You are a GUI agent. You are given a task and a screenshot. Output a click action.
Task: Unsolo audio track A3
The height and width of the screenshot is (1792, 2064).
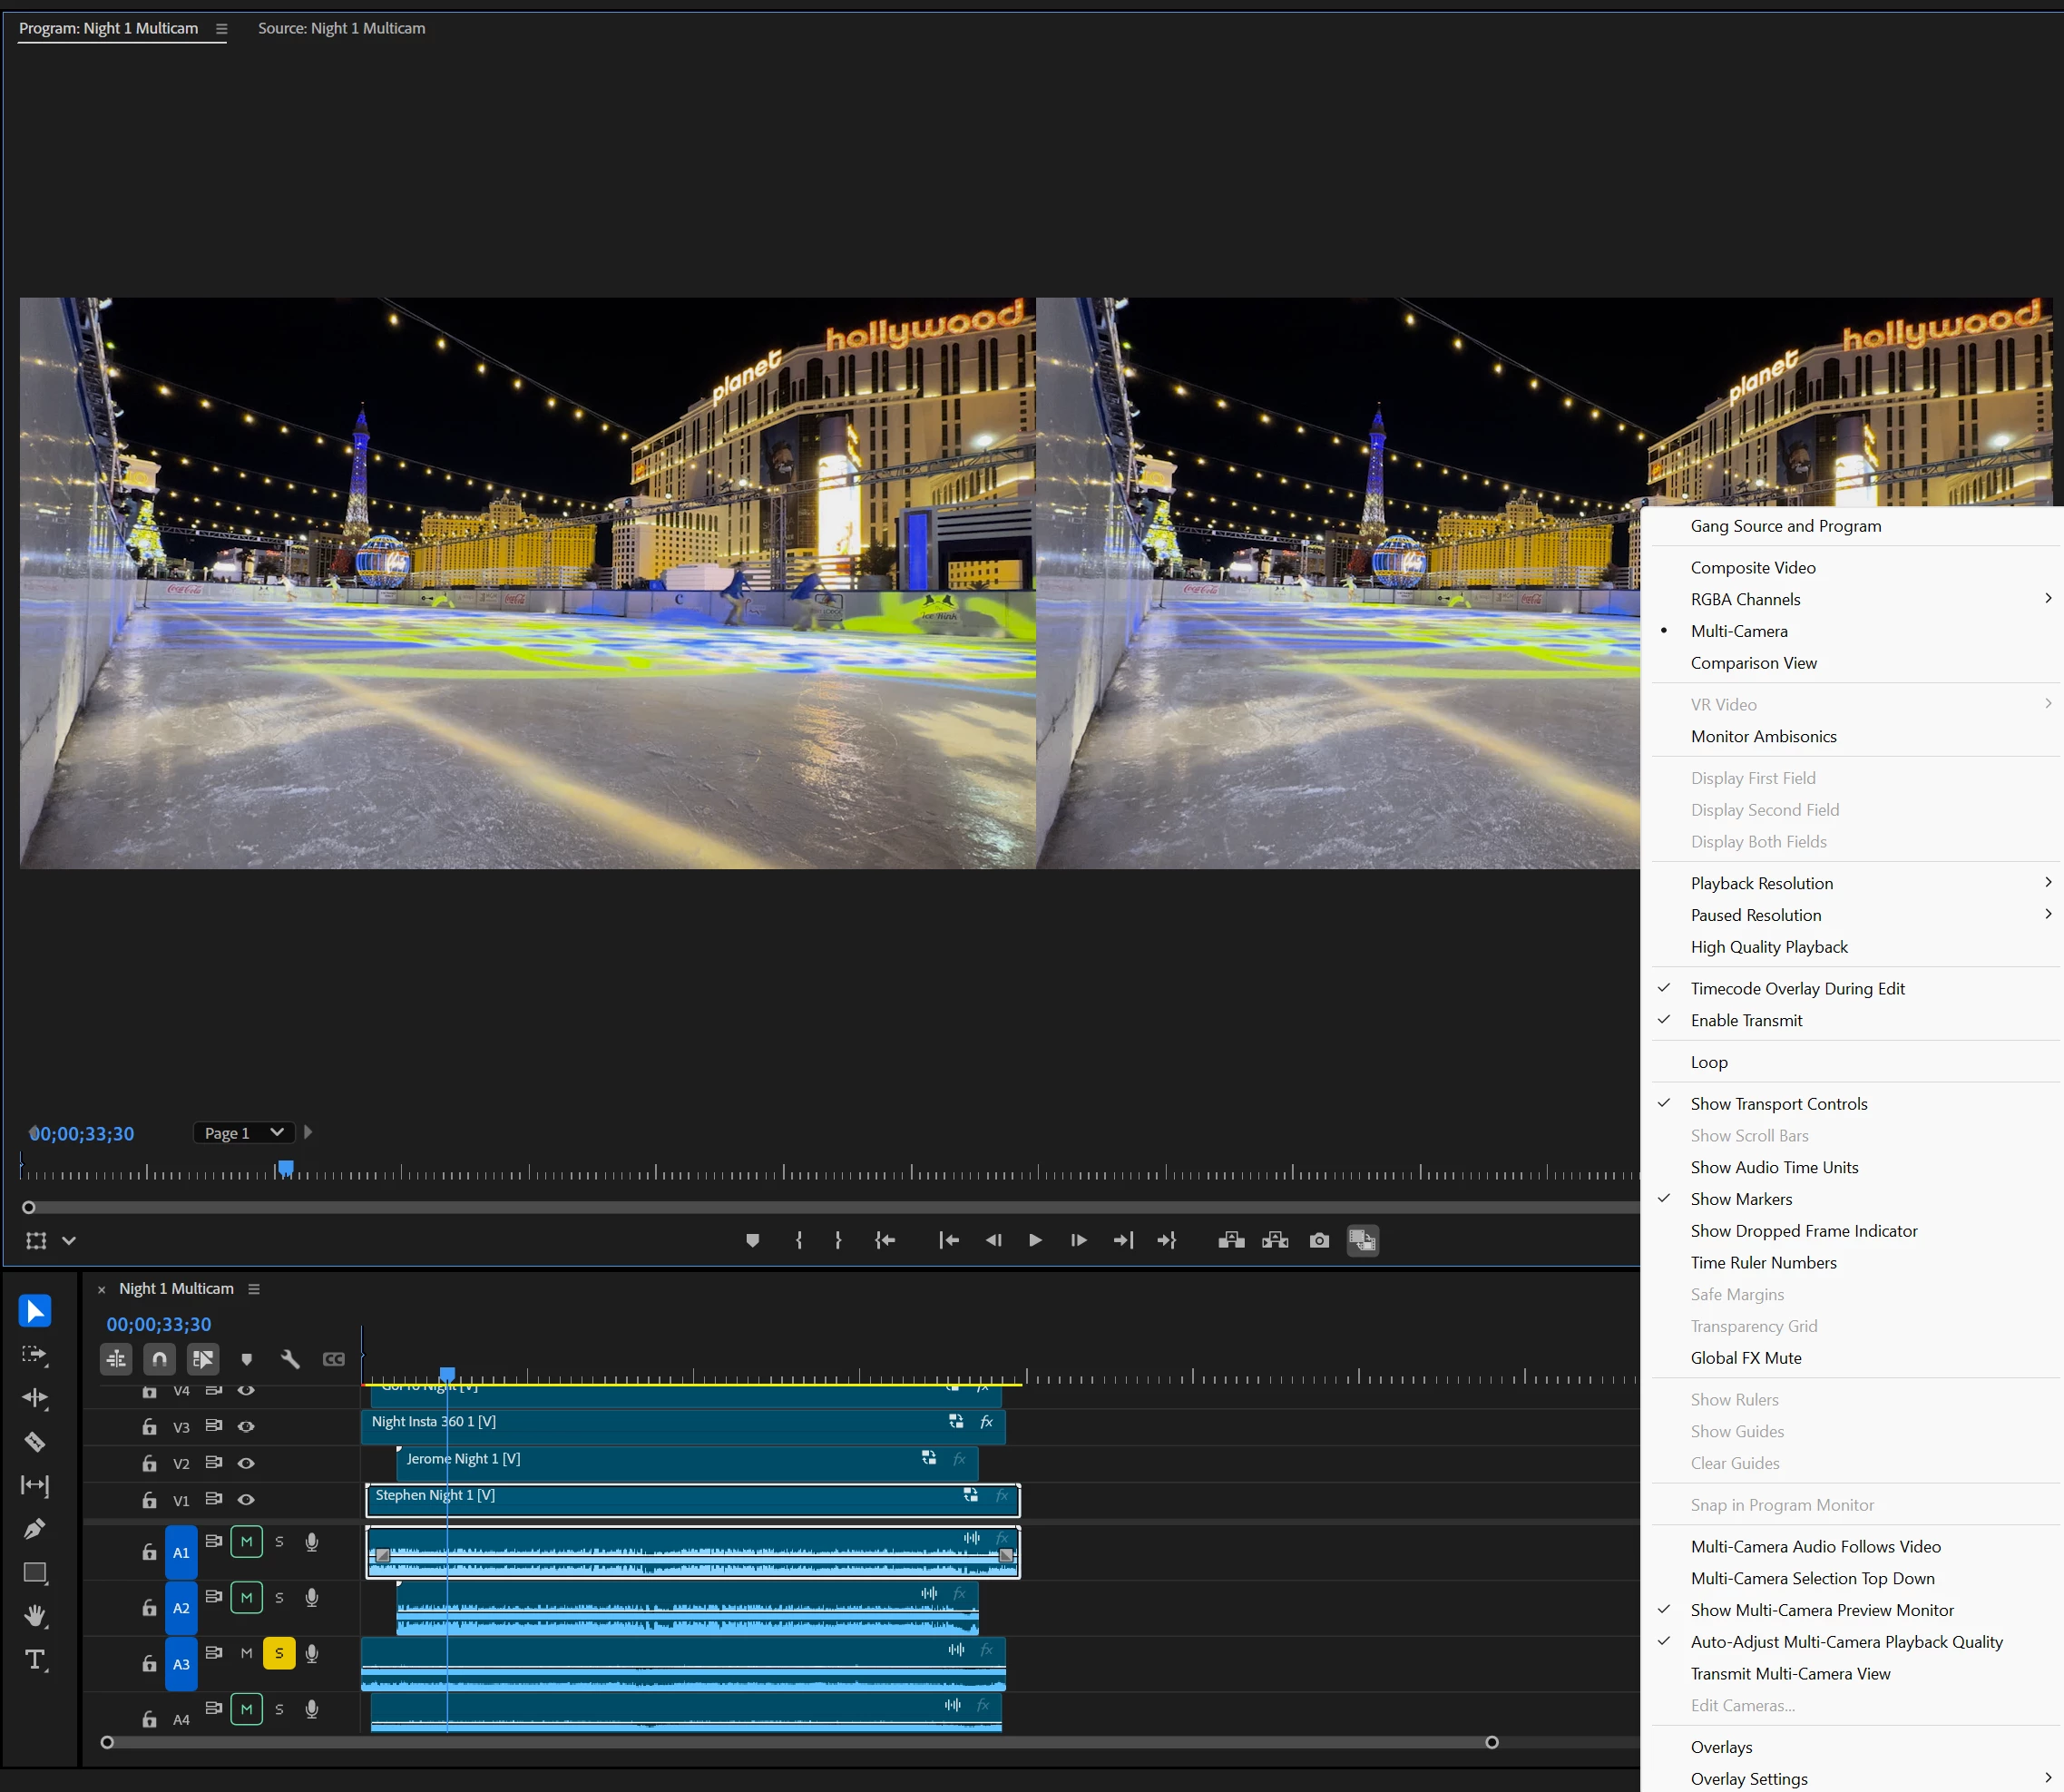(279, 1653)
